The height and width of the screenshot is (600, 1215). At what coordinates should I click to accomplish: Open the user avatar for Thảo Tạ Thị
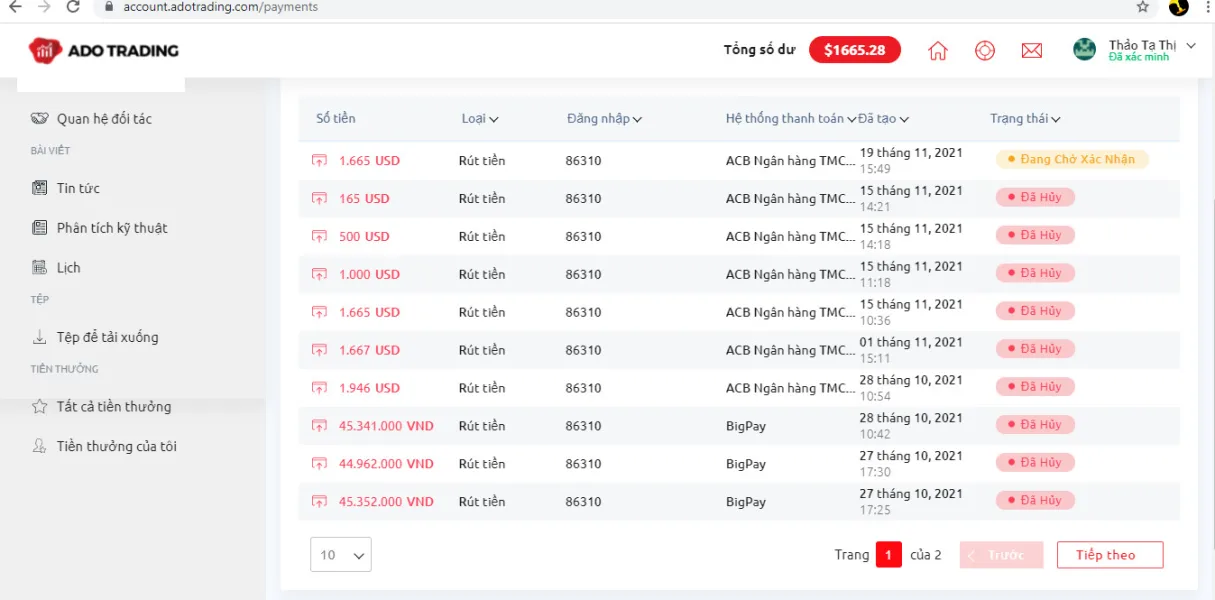(1085, 49)
